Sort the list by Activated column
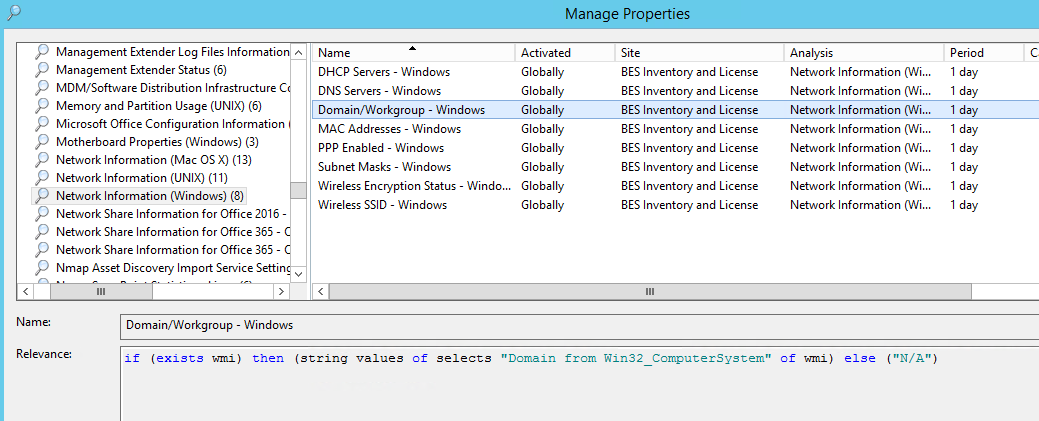This screenshot has height=421, width=1039. pyautogui.click(x=564, y=53)
